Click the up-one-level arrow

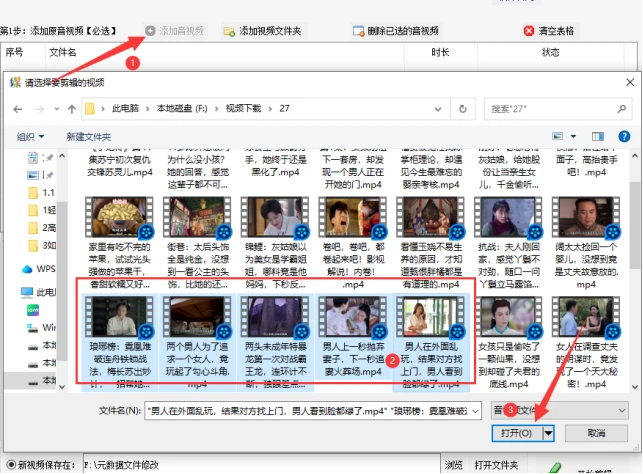pyautogui.click(x=72, y=109)
